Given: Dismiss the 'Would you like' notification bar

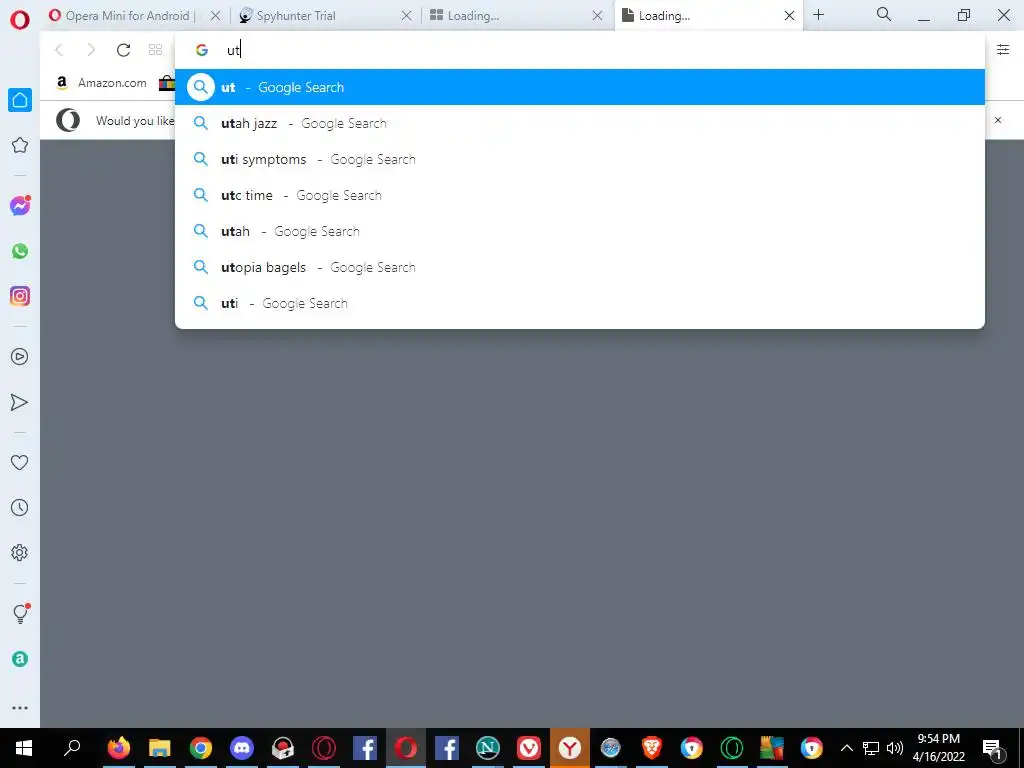Looking at the screenshot, I should [998, 120].
